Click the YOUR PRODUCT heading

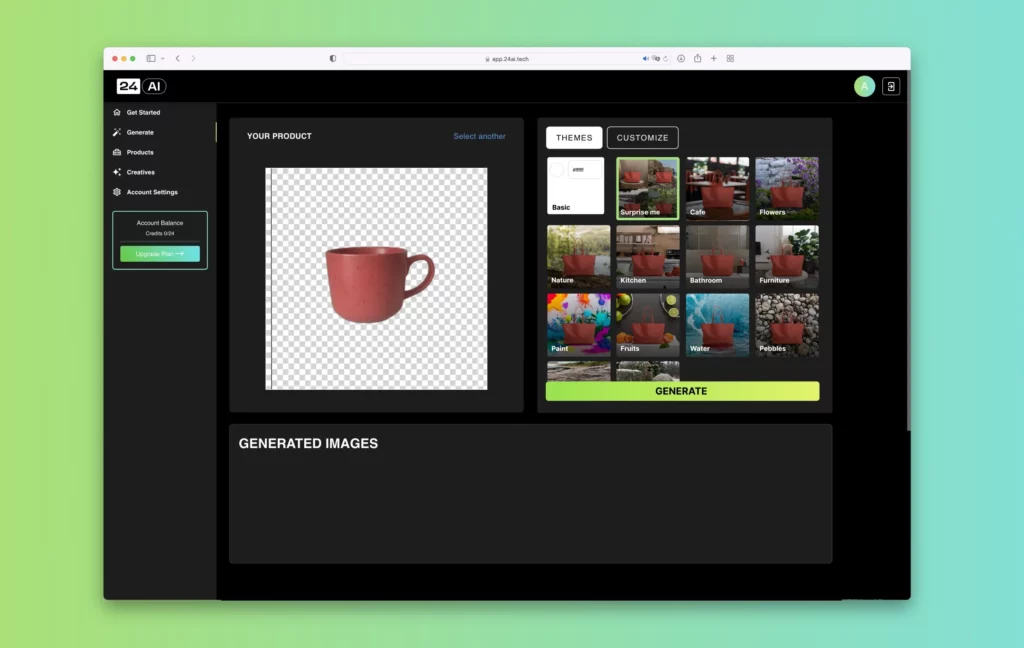click(279, 137)
